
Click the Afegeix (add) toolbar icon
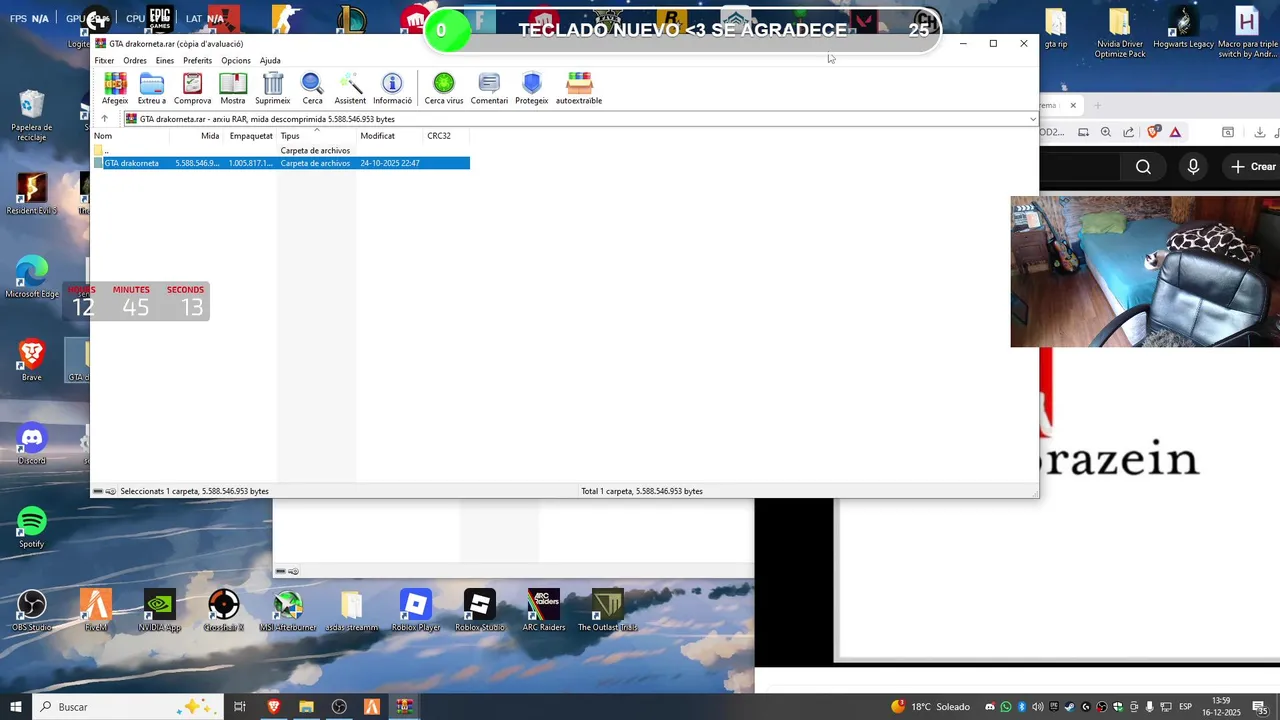coord(115,88)
